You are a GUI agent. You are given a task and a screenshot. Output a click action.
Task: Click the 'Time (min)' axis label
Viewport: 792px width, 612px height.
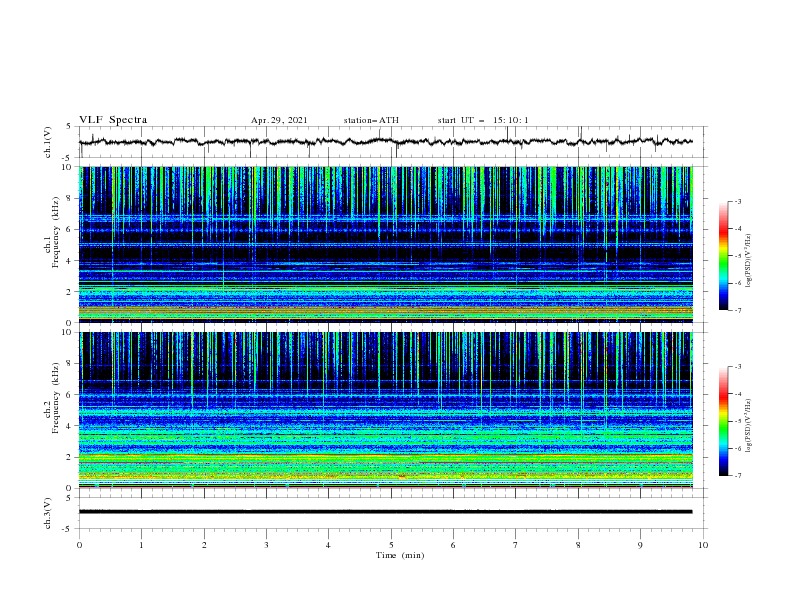[400, 555]
